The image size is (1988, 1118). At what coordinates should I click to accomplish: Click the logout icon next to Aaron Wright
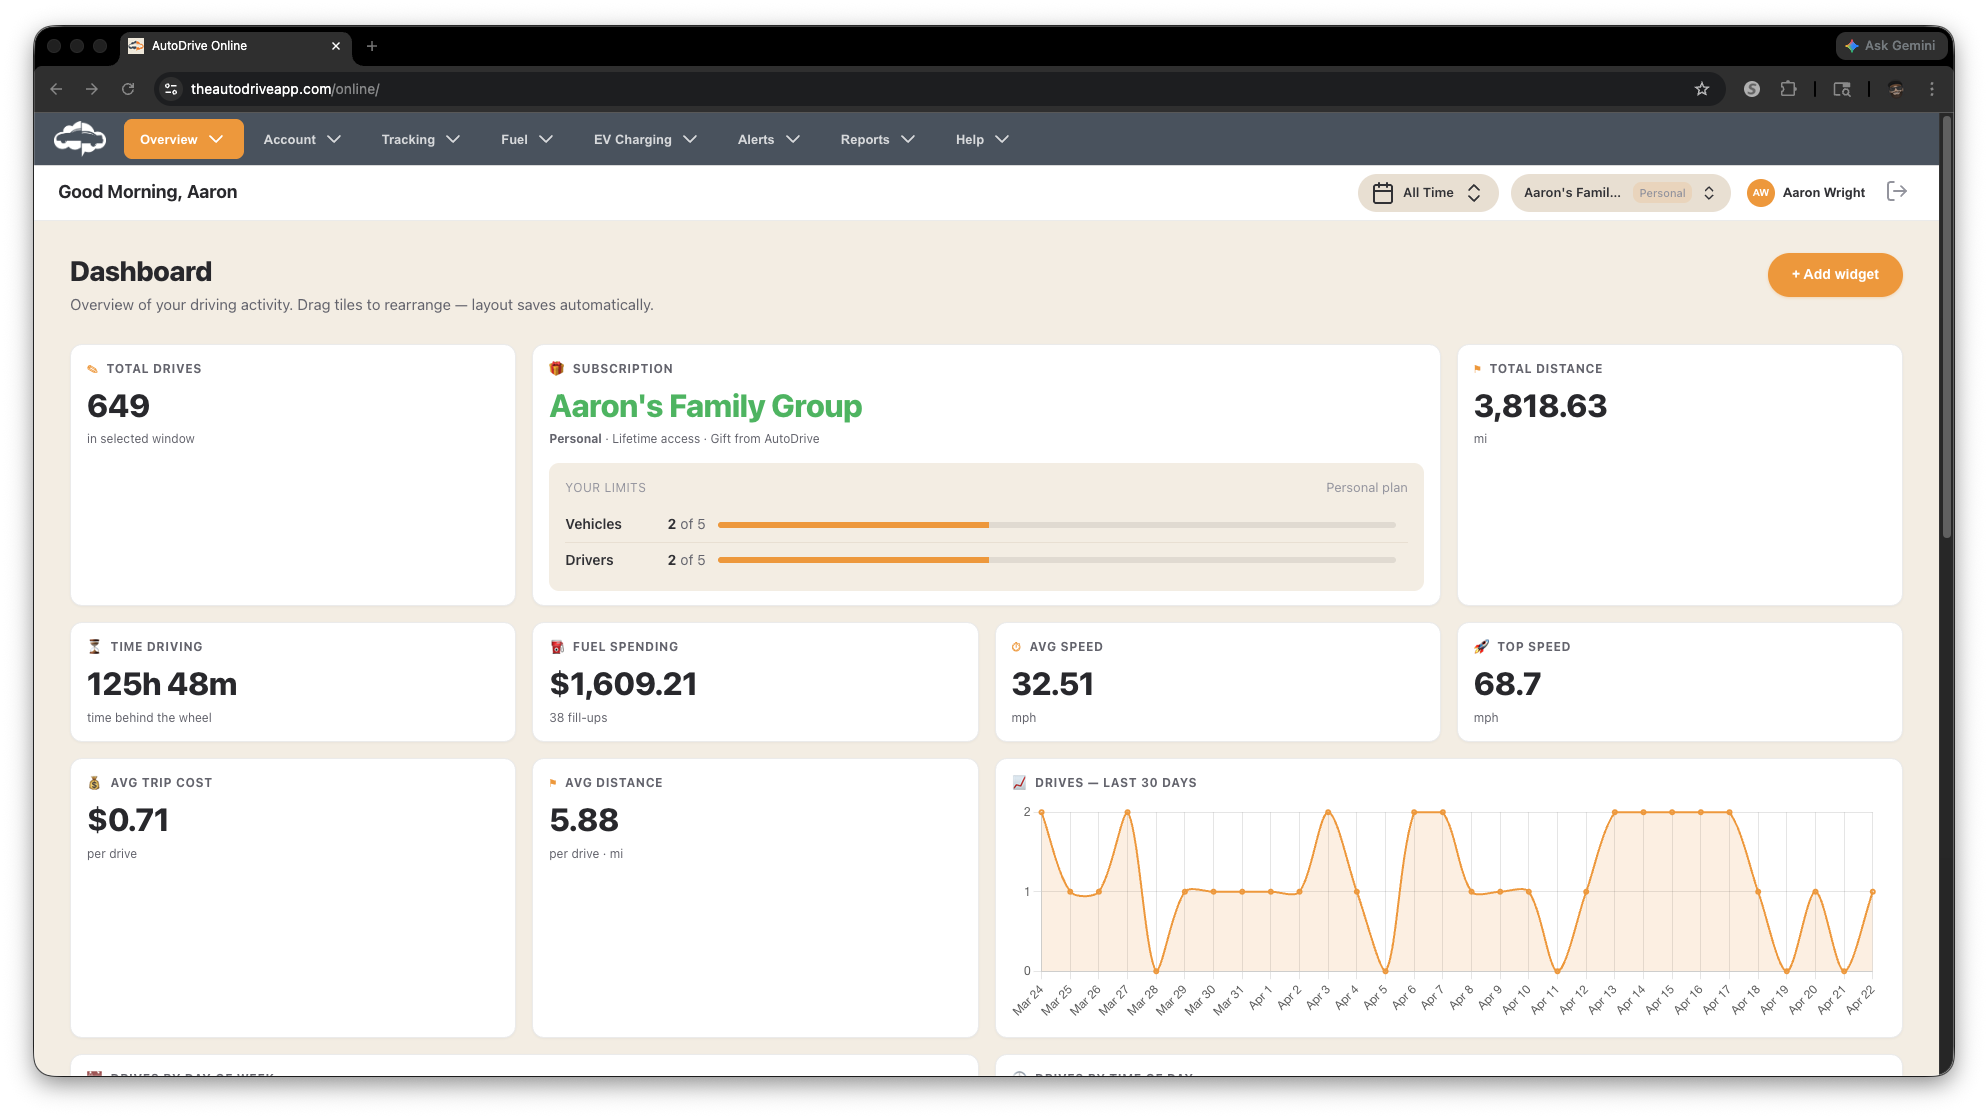[x=1897, y=192]
